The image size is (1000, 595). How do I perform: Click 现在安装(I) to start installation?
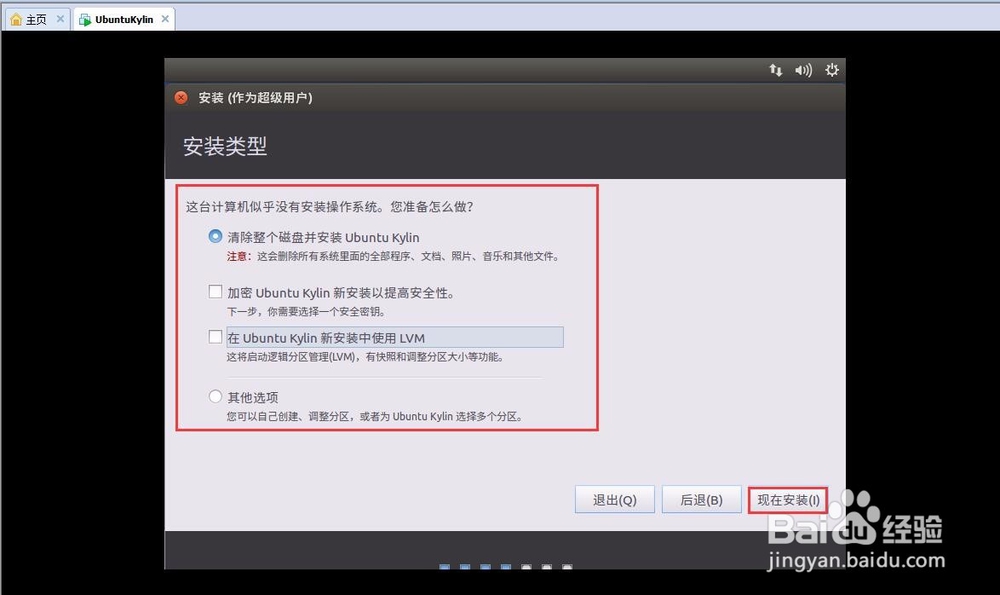(x=787, y=498)
